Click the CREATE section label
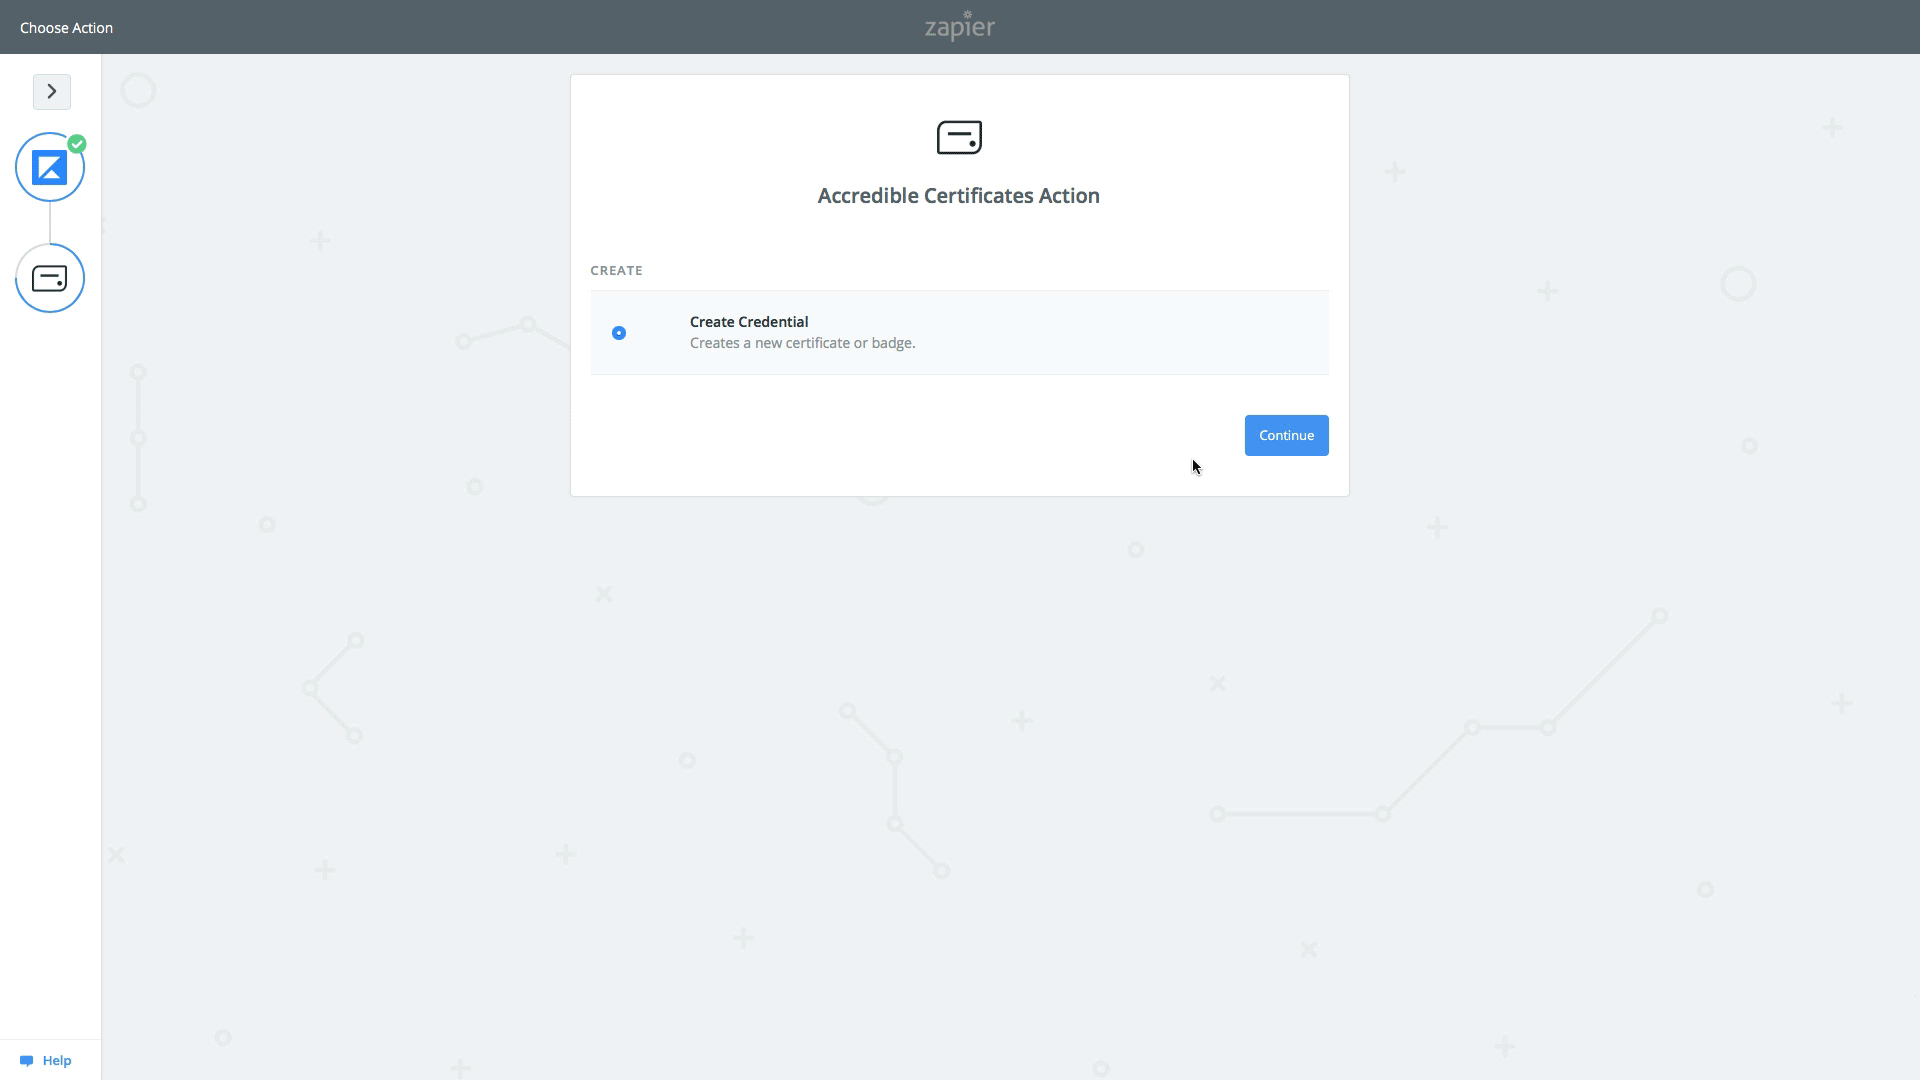The height and width of the screenshot is (1080, 1920). 616,271
